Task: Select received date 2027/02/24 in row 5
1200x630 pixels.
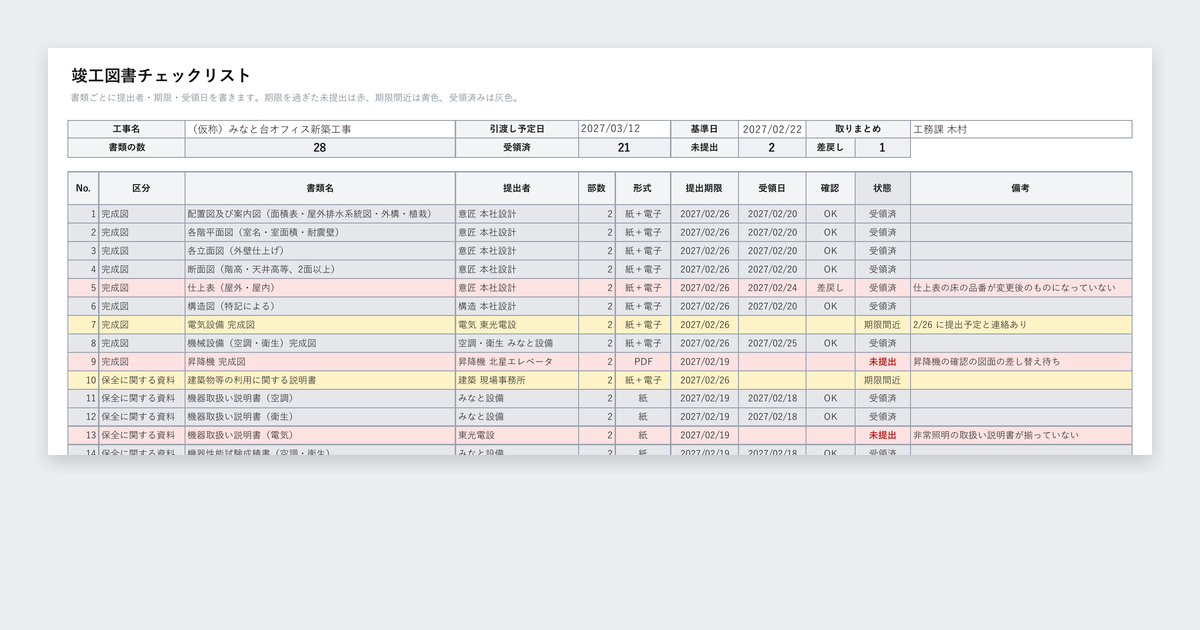Action: pos(772,288)
